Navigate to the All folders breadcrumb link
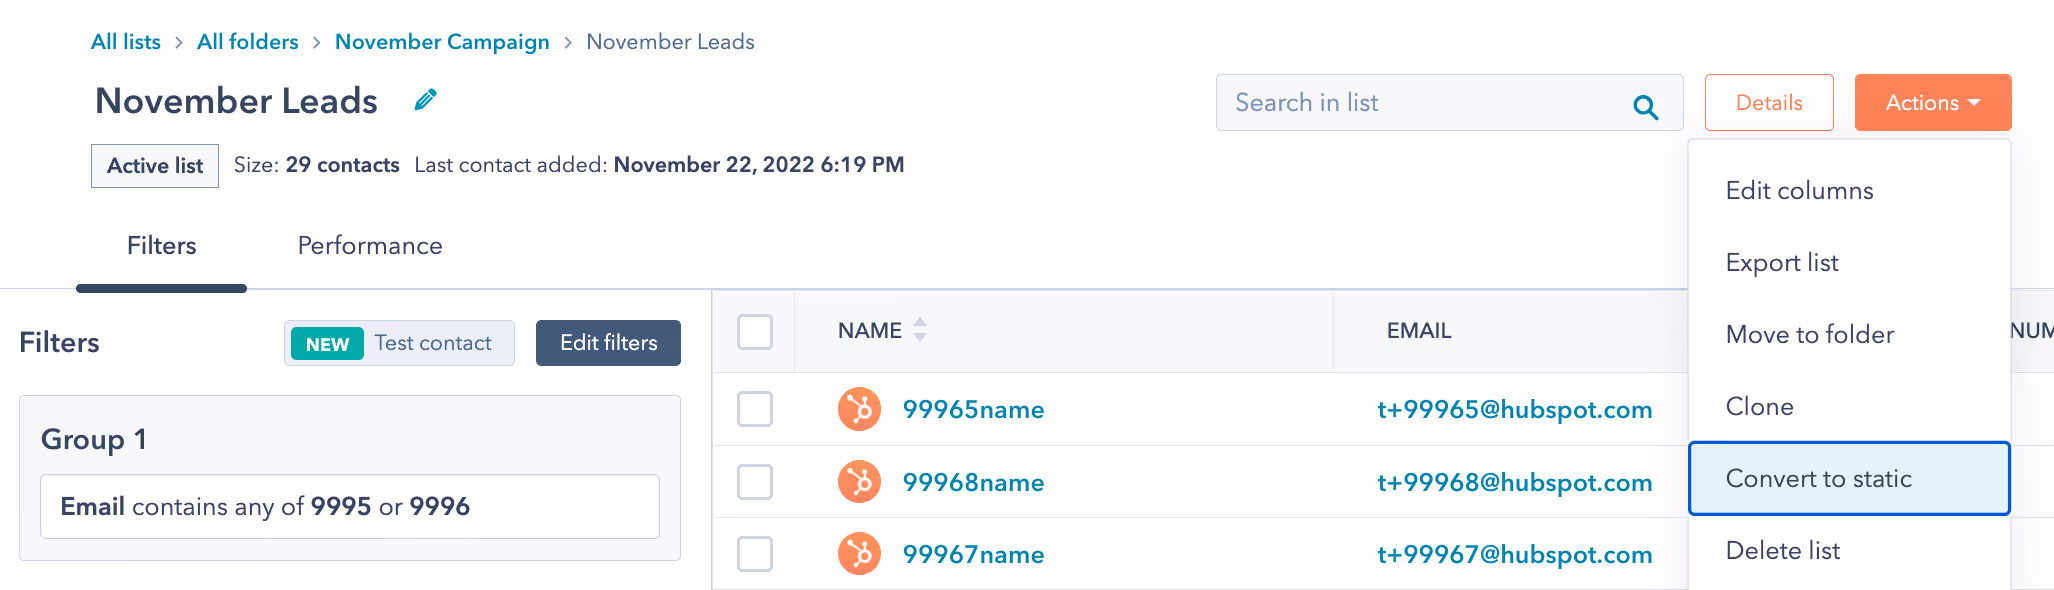Viewport: 2054px width, 590px height. tap(247, 41)
